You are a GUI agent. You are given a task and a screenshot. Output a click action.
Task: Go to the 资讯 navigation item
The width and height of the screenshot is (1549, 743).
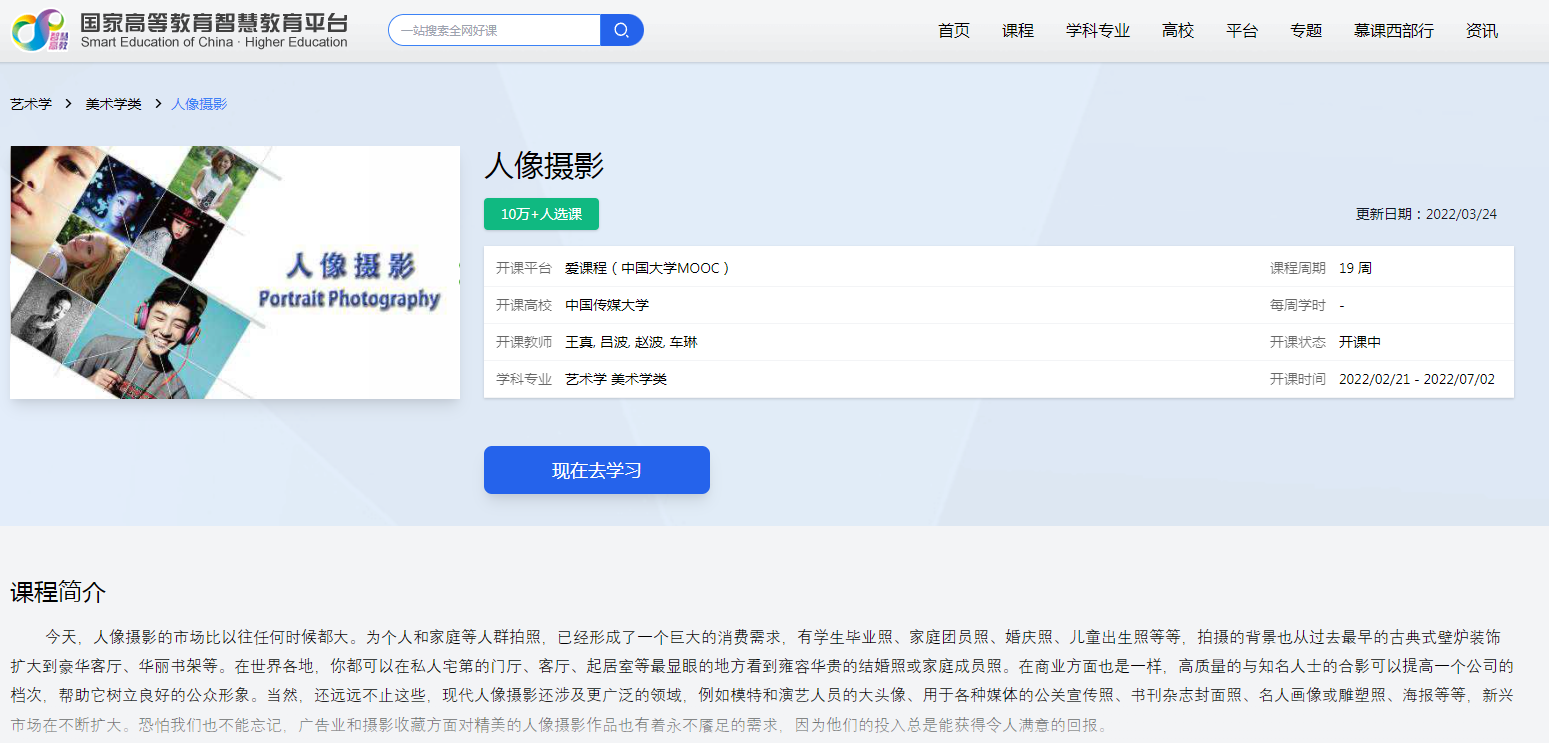(1481, 31)
